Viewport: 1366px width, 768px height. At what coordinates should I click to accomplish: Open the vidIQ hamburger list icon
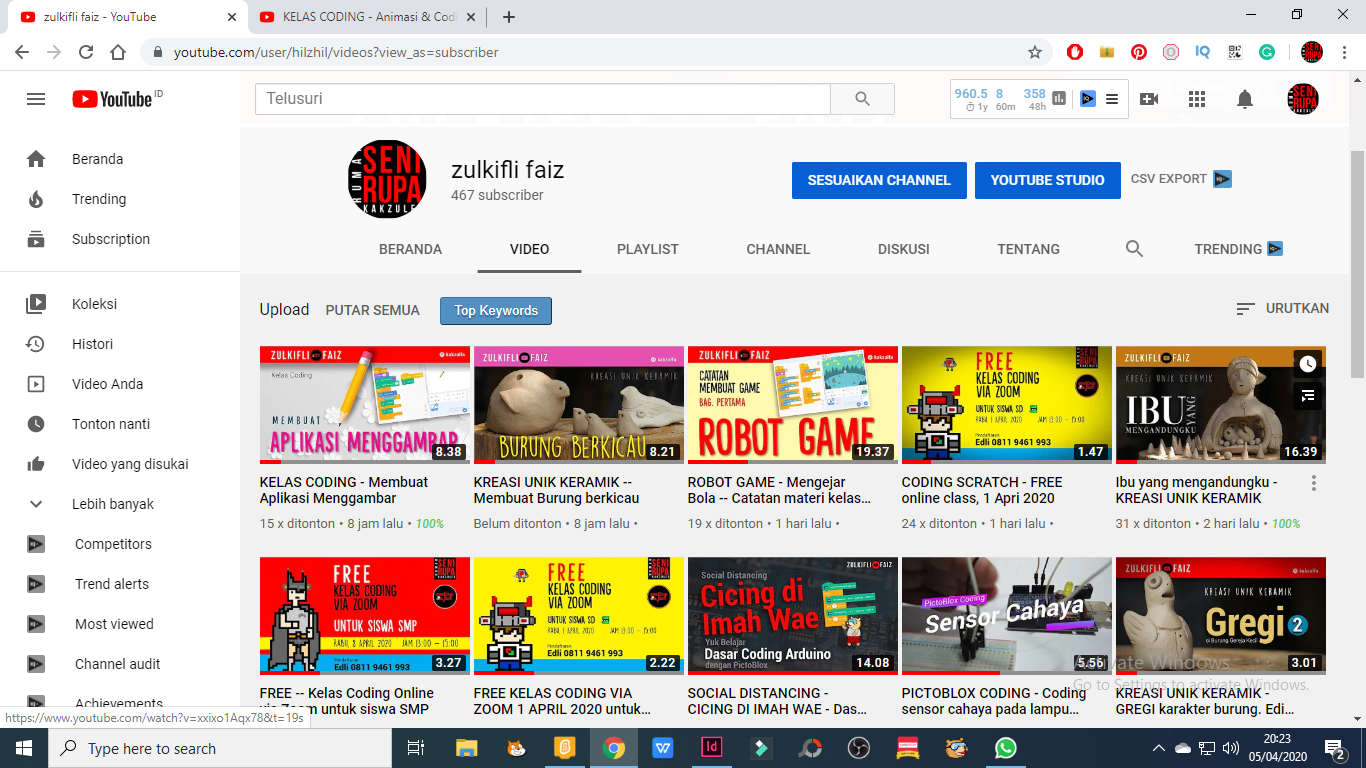click(1112, 99)
